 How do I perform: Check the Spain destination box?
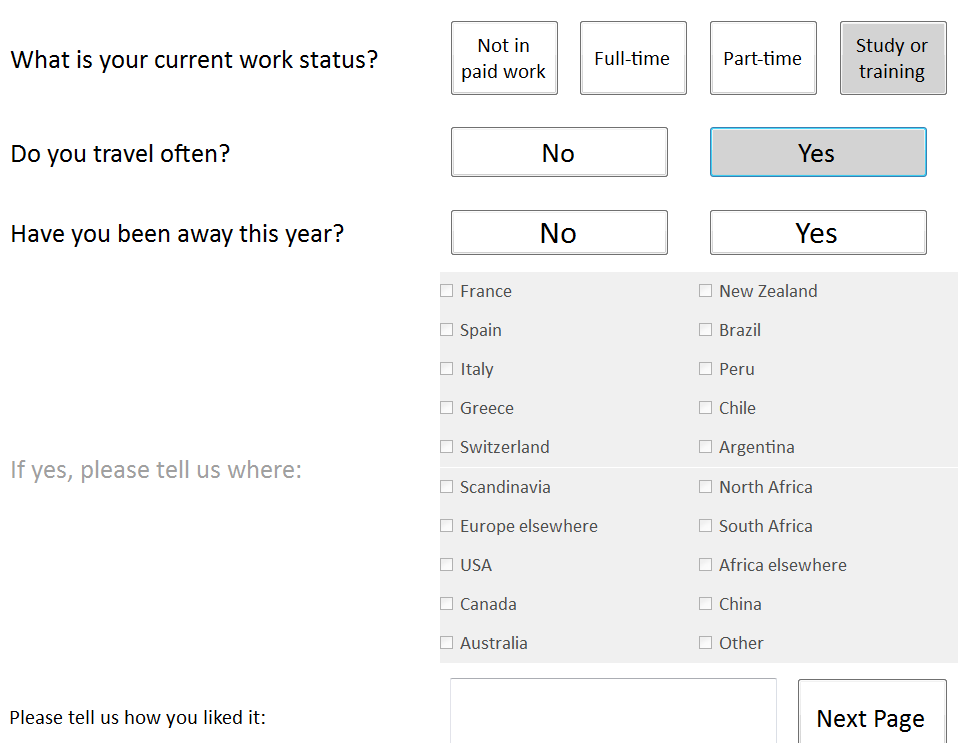pos(447,330)
